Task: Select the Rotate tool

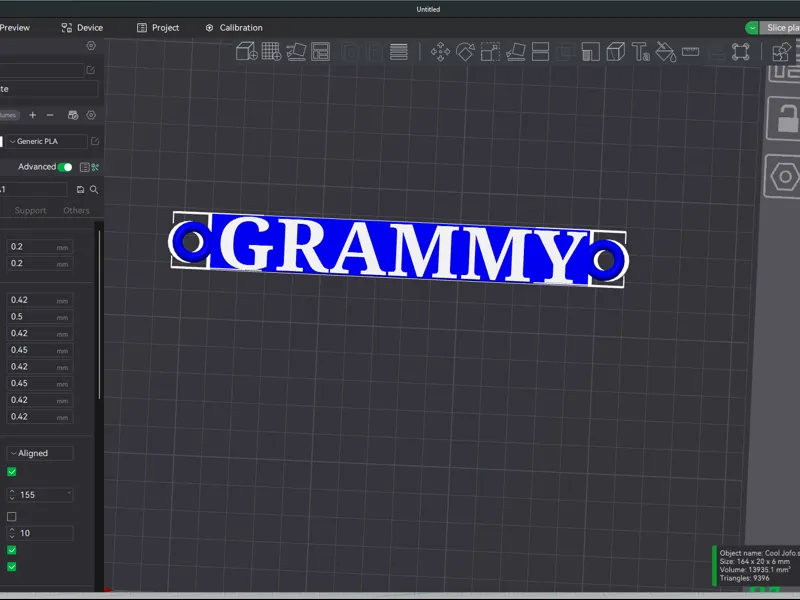Action: click(x=465, y=52)
